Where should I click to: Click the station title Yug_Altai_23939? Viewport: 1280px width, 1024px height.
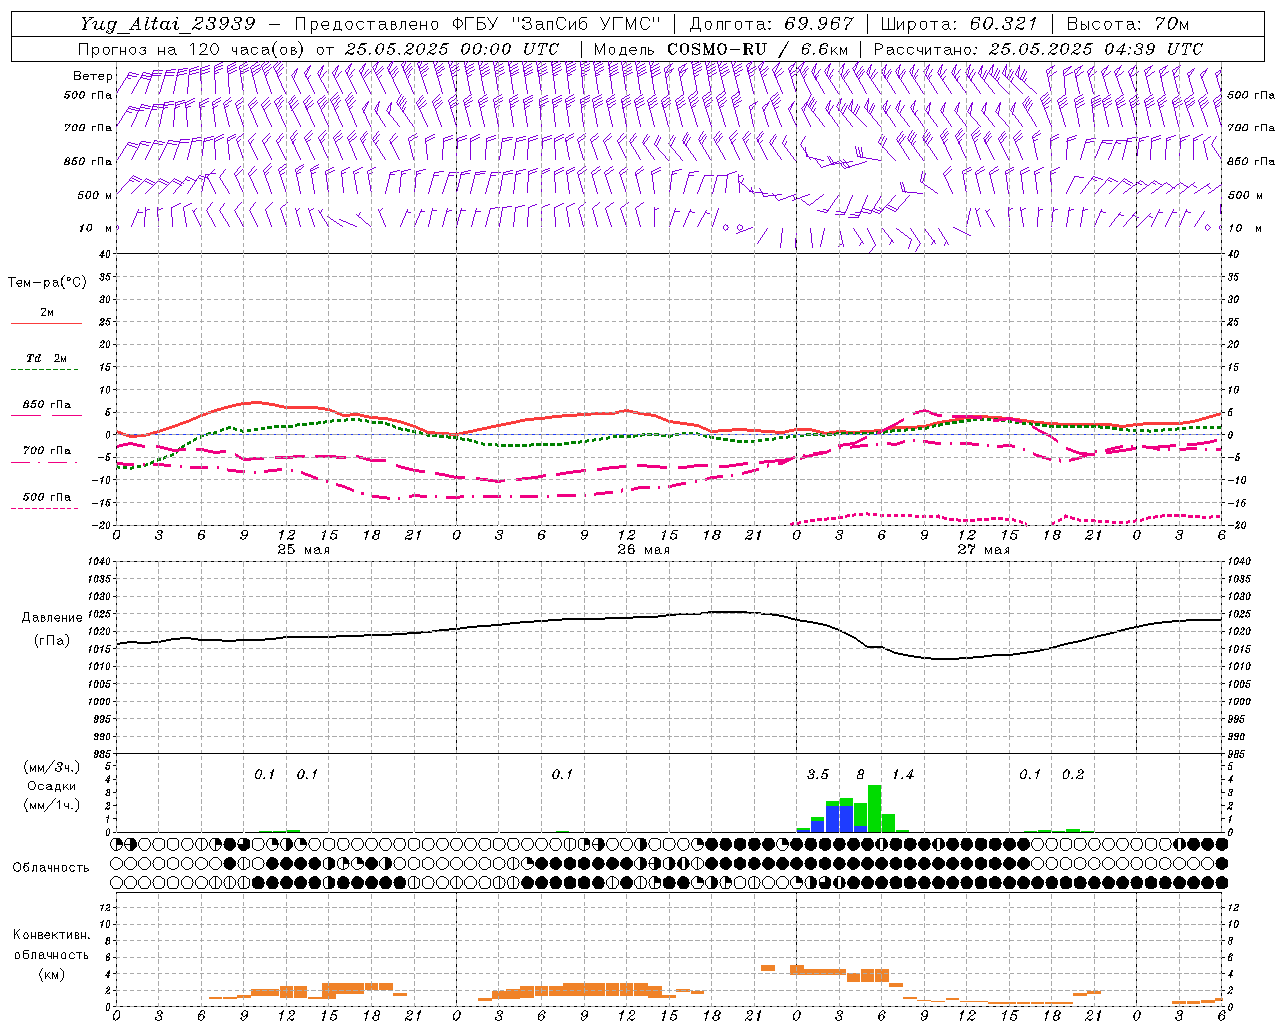pos(167,24)
